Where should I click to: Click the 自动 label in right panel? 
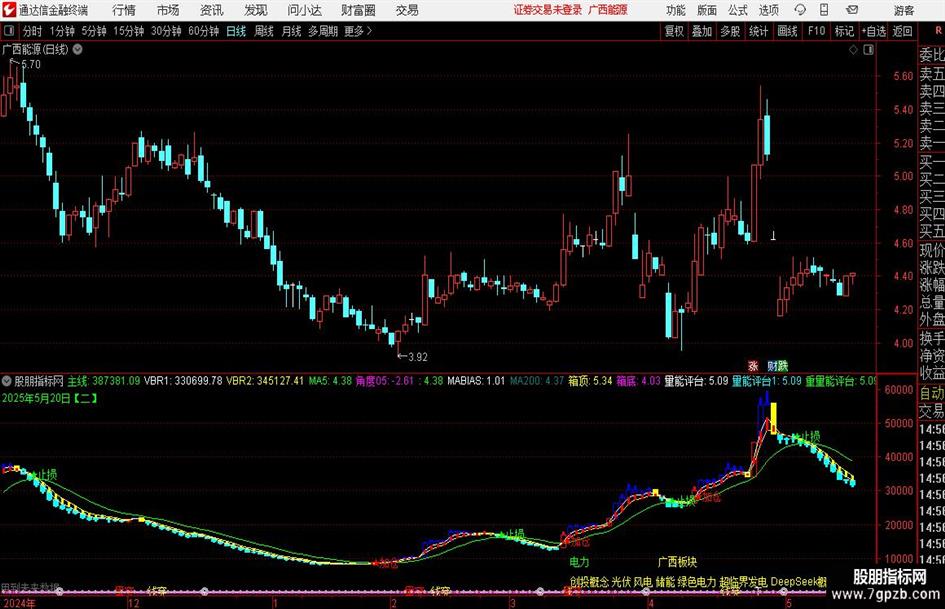pyautogui.click(x=932, y=393)
